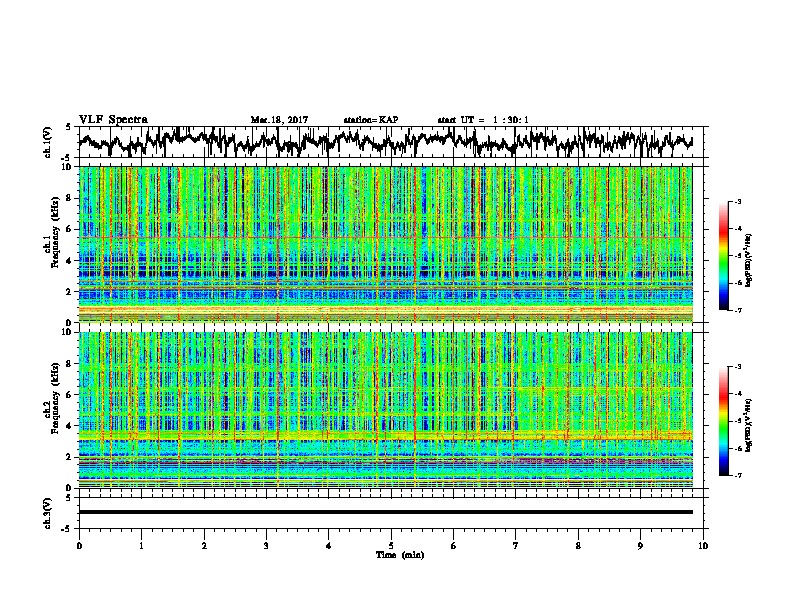Click the 'Time (min)' axis label
The width and height of the screenshot is (792, 612).
tap(400, 555)
